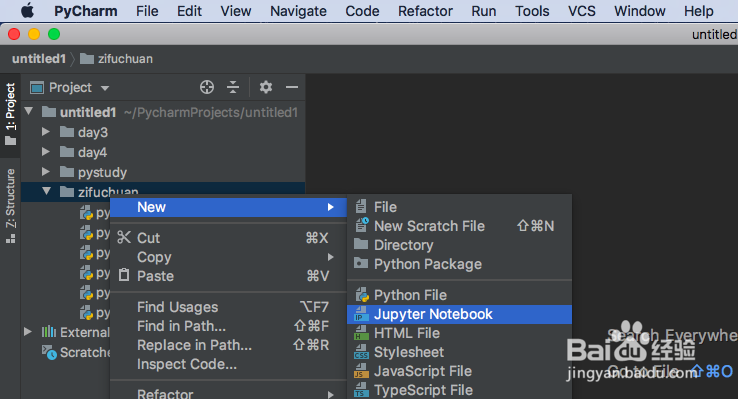Click untitled1 breadcrumb in navigation bar
This screenshot has height=399, width=738.
pyautogui.click(x=39, y=59)
